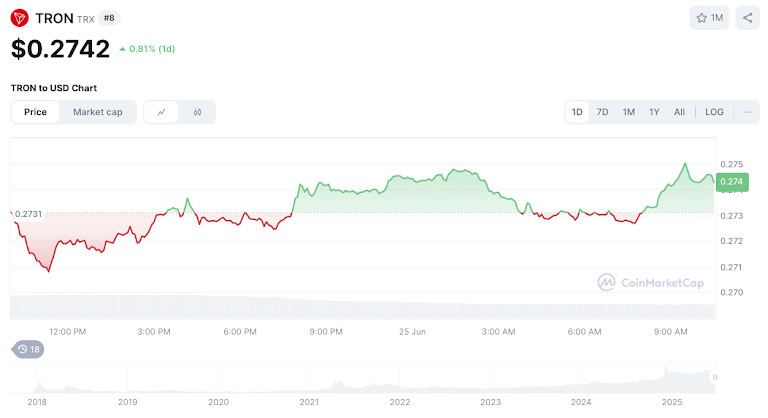
Task: Click the 6:00 PM time axis label
Action: coord(240,332)
